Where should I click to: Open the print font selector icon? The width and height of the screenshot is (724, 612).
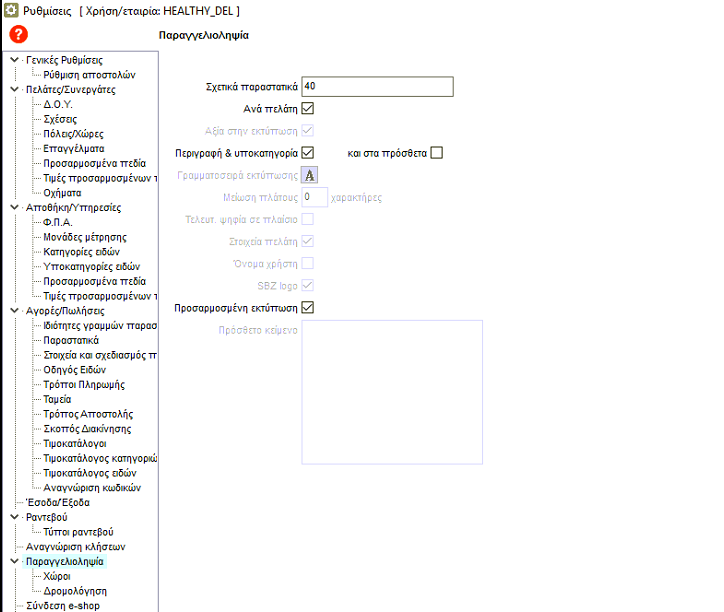[x=309, y=175]
